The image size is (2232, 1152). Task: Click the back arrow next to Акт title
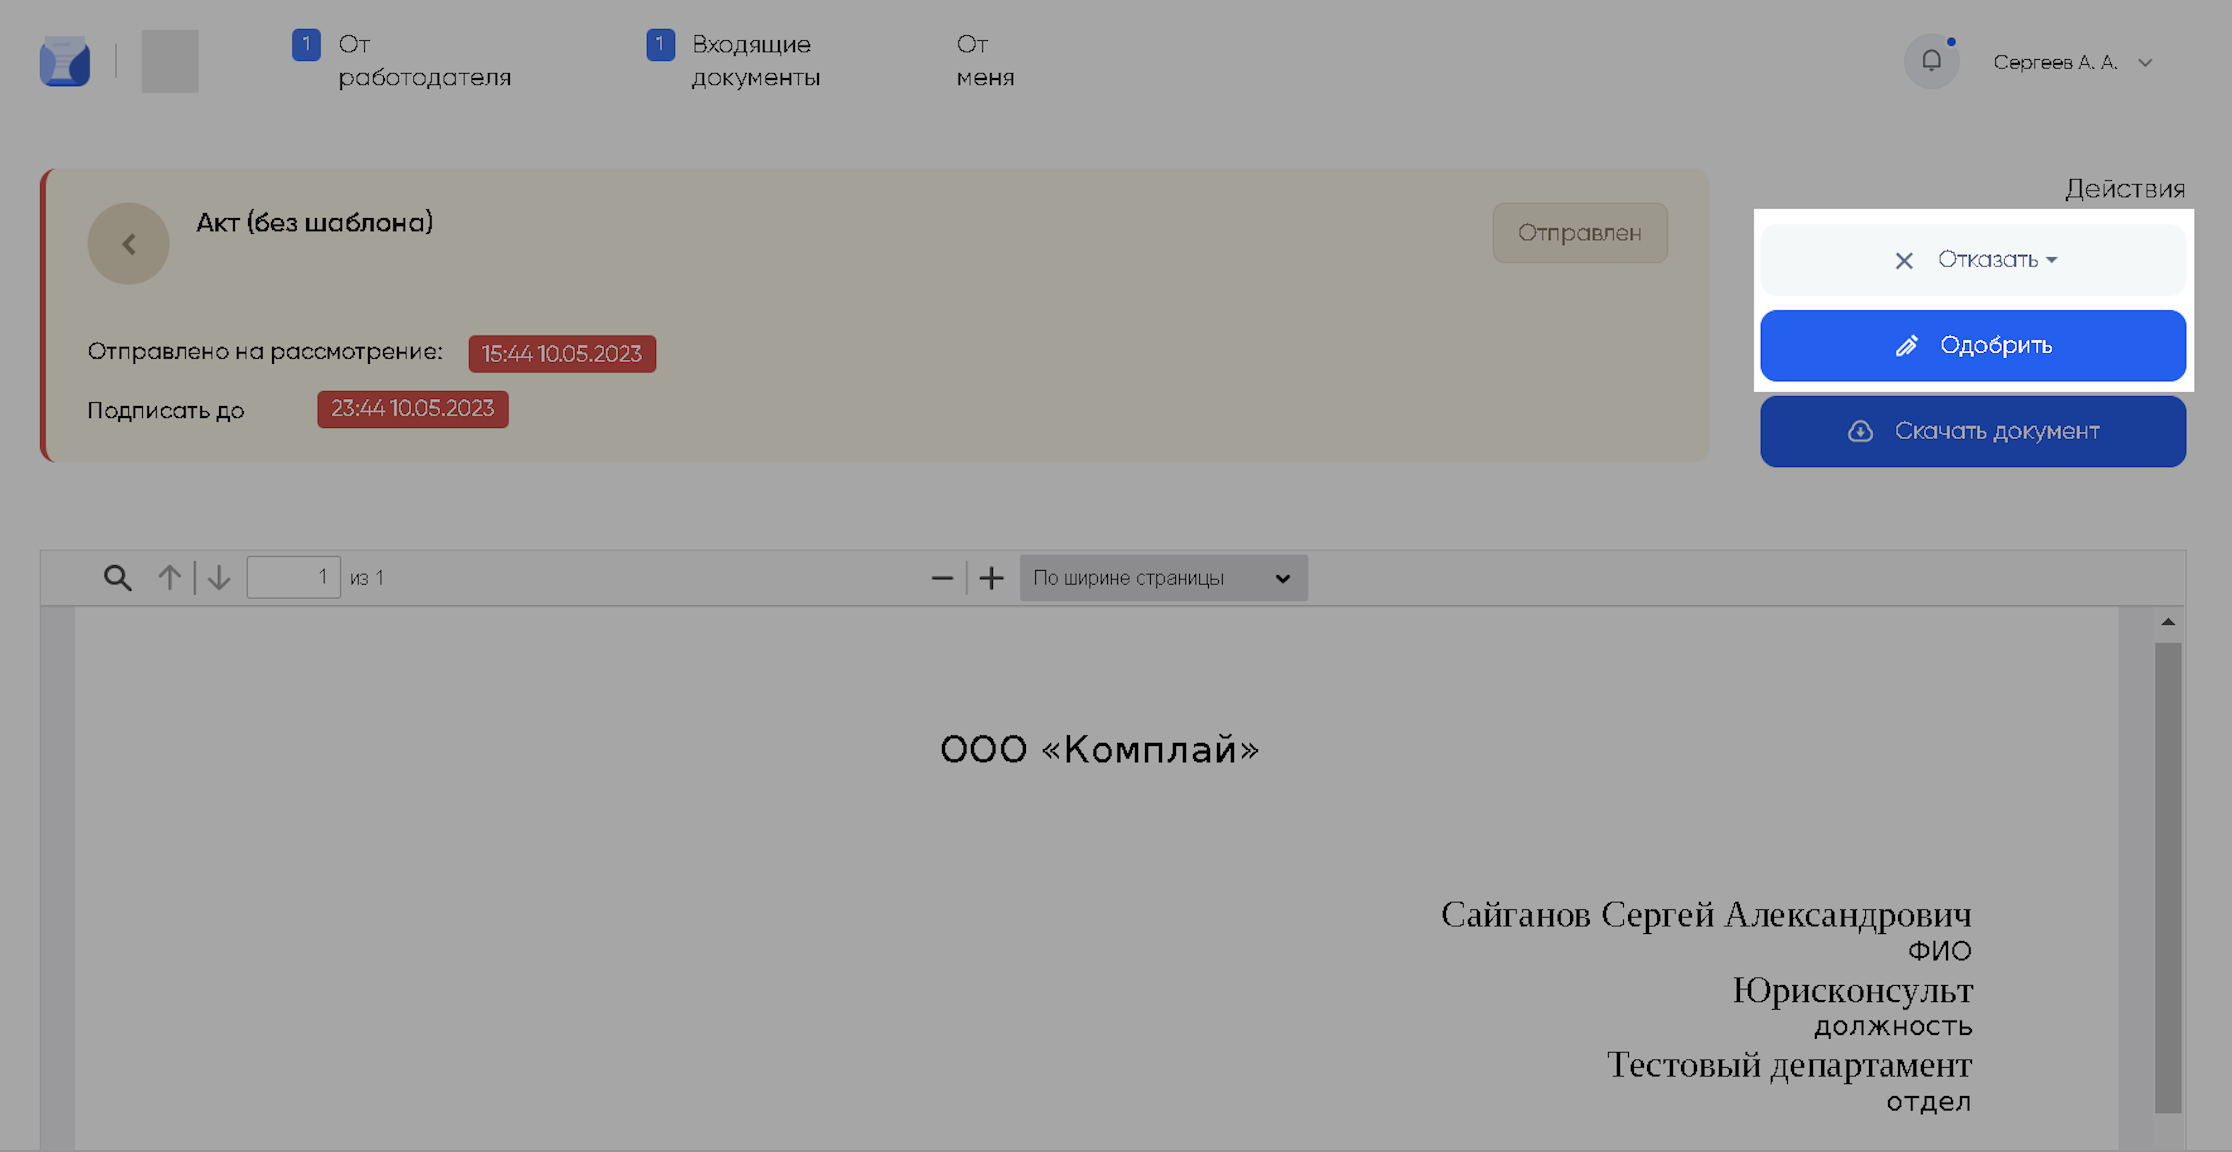[128, 244]
